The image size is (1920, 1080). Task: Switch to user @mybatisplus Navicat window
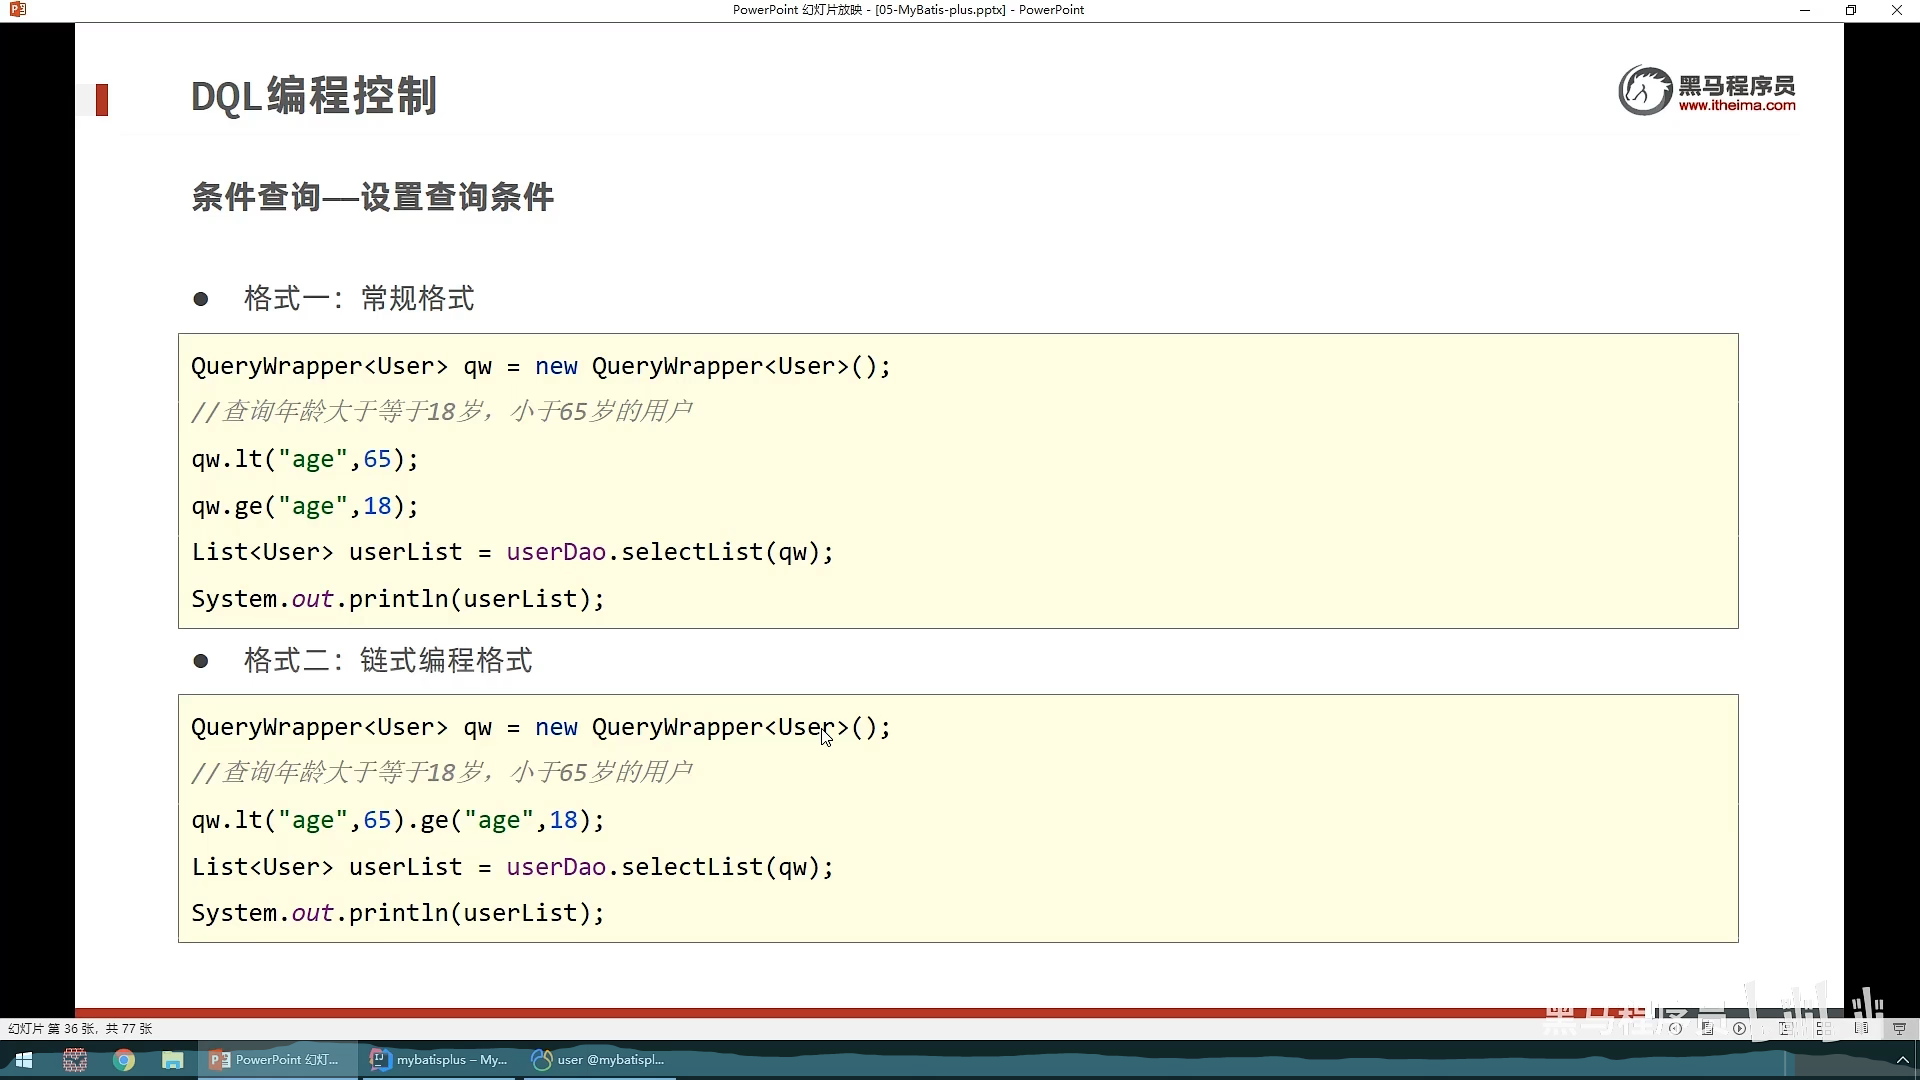tap(600, 1060)
